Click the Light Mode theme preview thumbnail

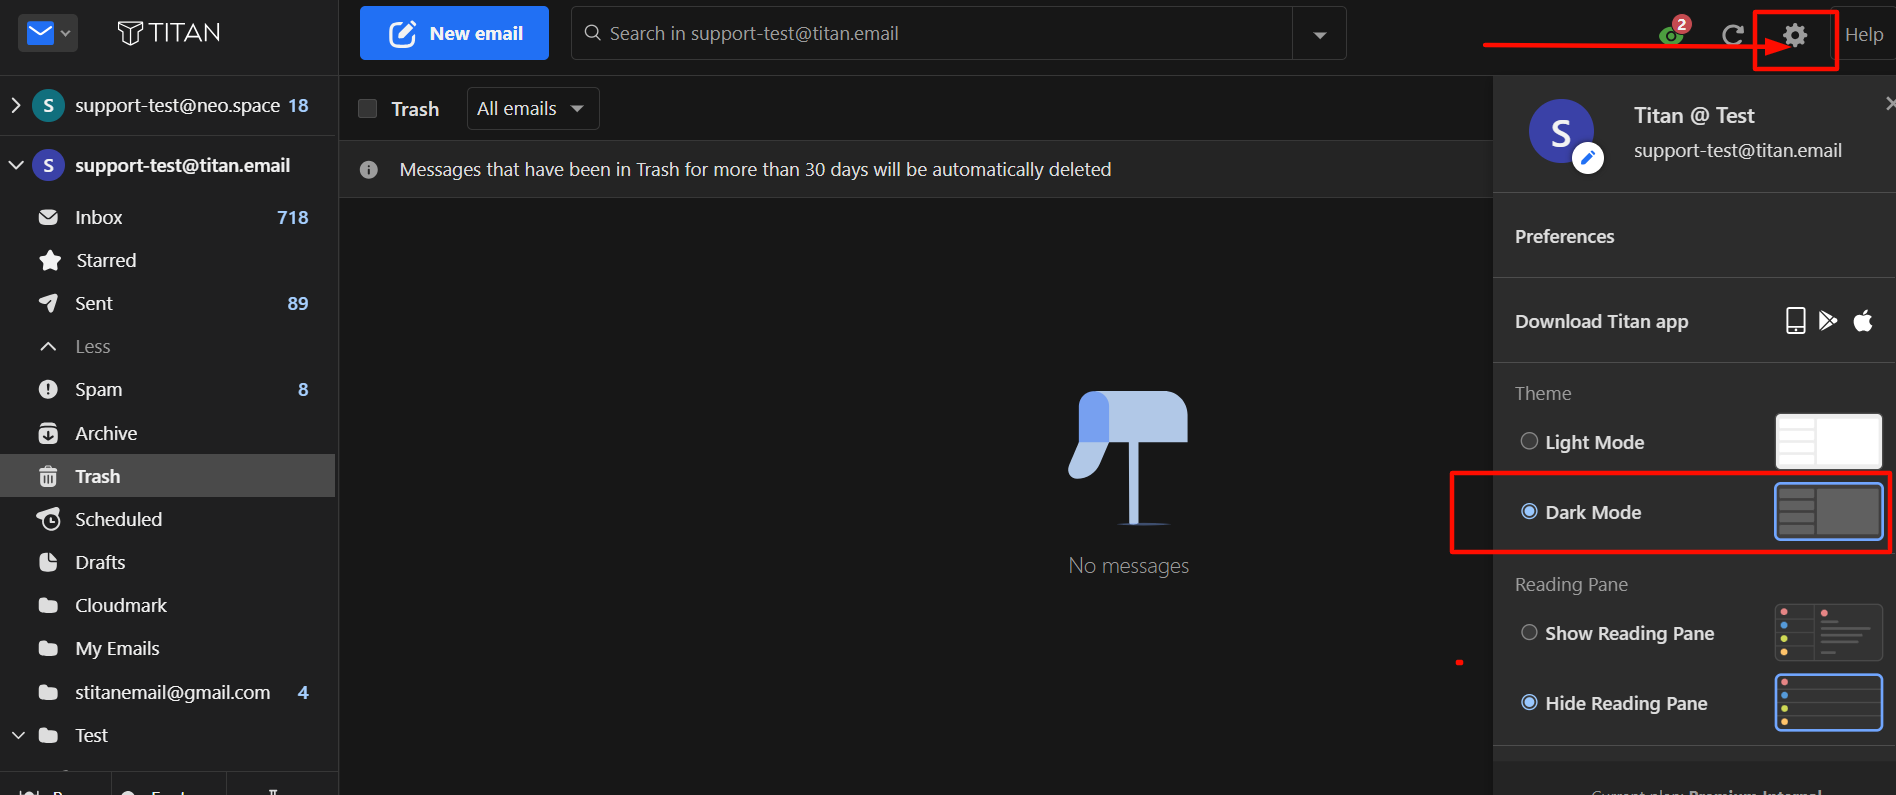pyautogui.click(x=1828, y=441)
